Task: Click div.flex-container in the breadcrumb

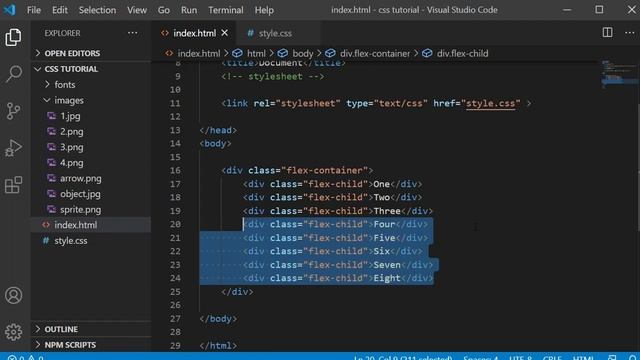Action: click(x=375, y=53)
